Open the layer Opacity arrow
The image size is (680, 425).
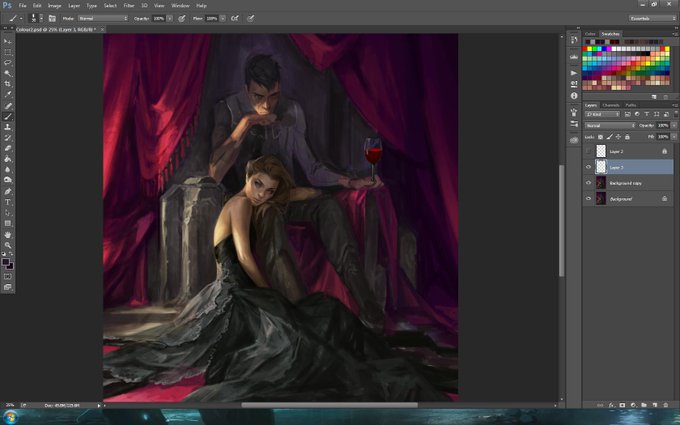pos(674,125)
